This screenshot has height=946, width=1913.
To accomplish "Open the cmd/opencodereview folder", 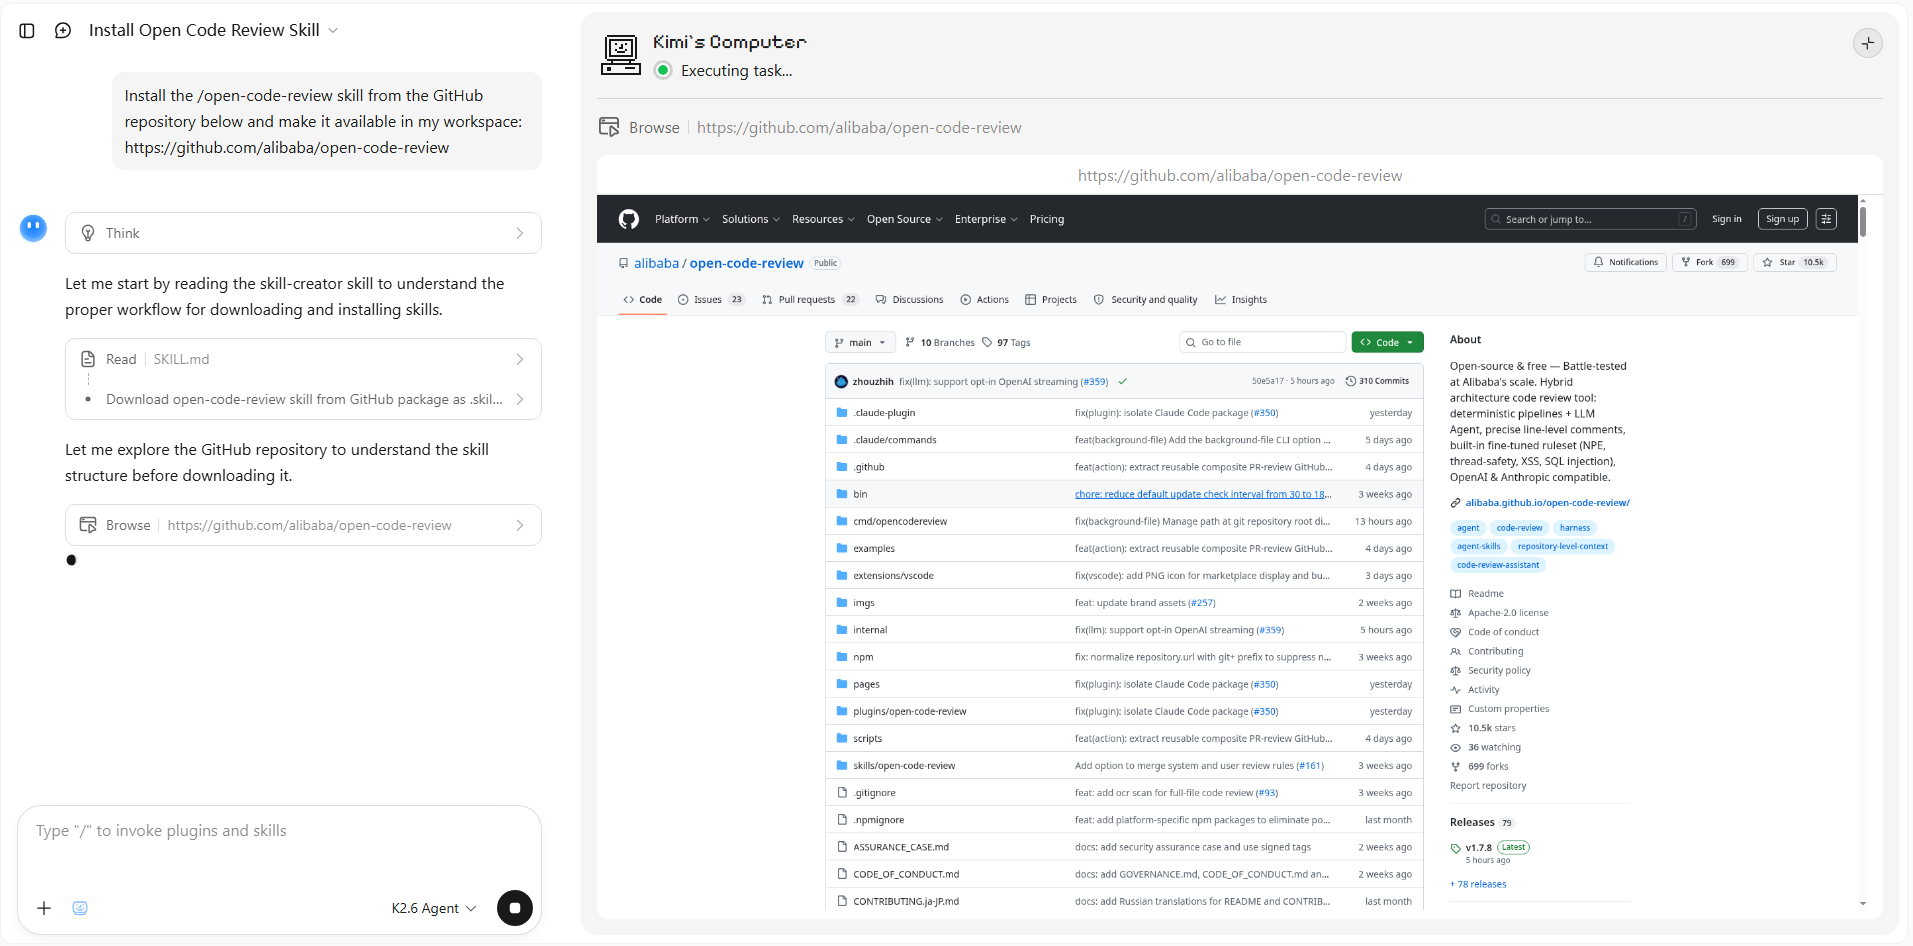I will coord(900,522).
